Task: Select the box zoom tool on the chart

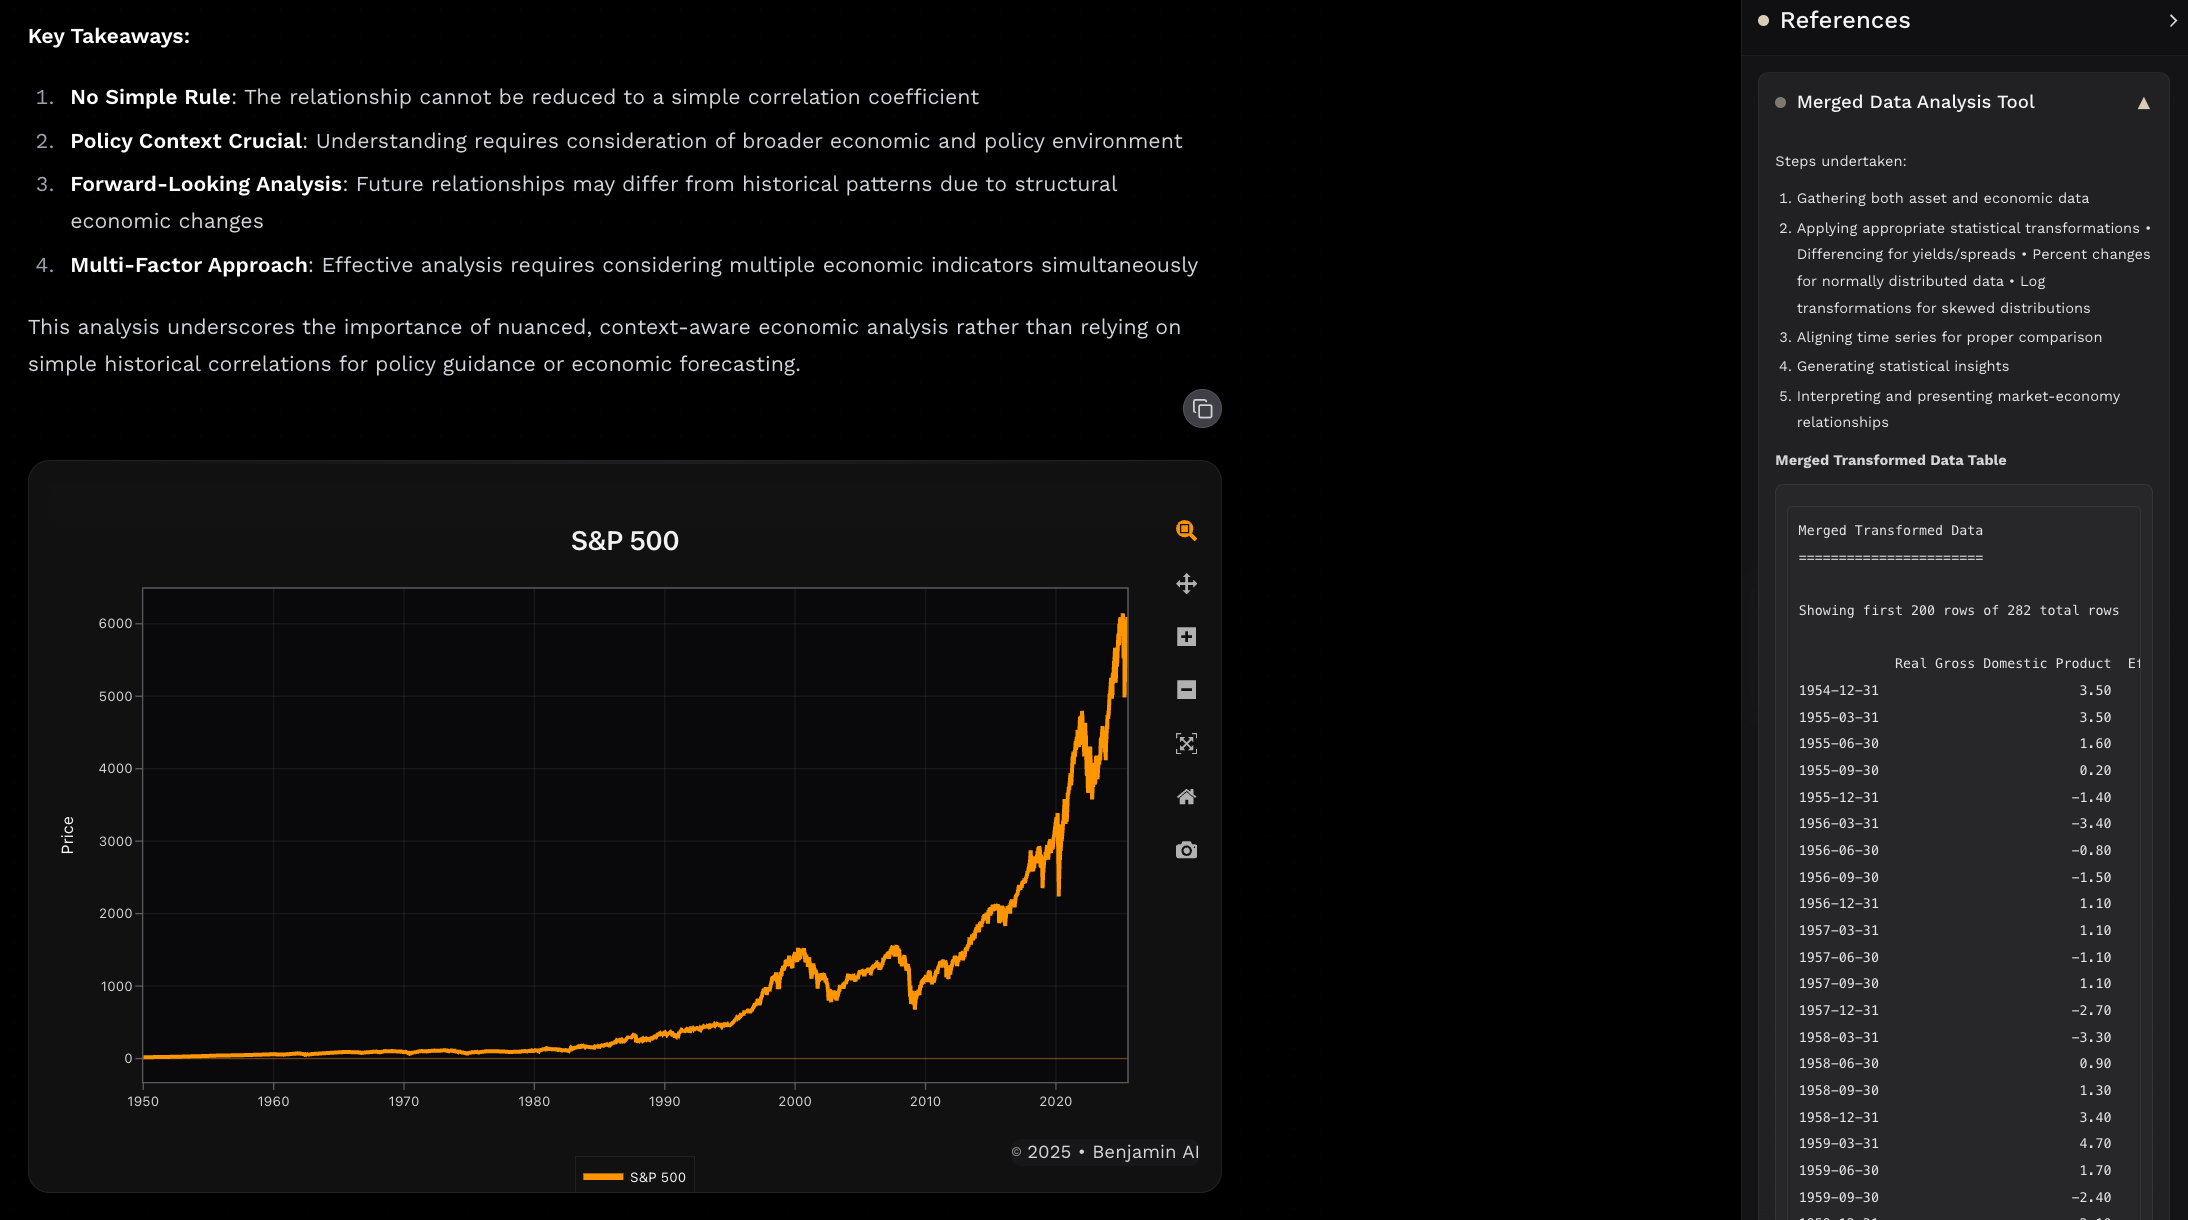Action: 1186,531
